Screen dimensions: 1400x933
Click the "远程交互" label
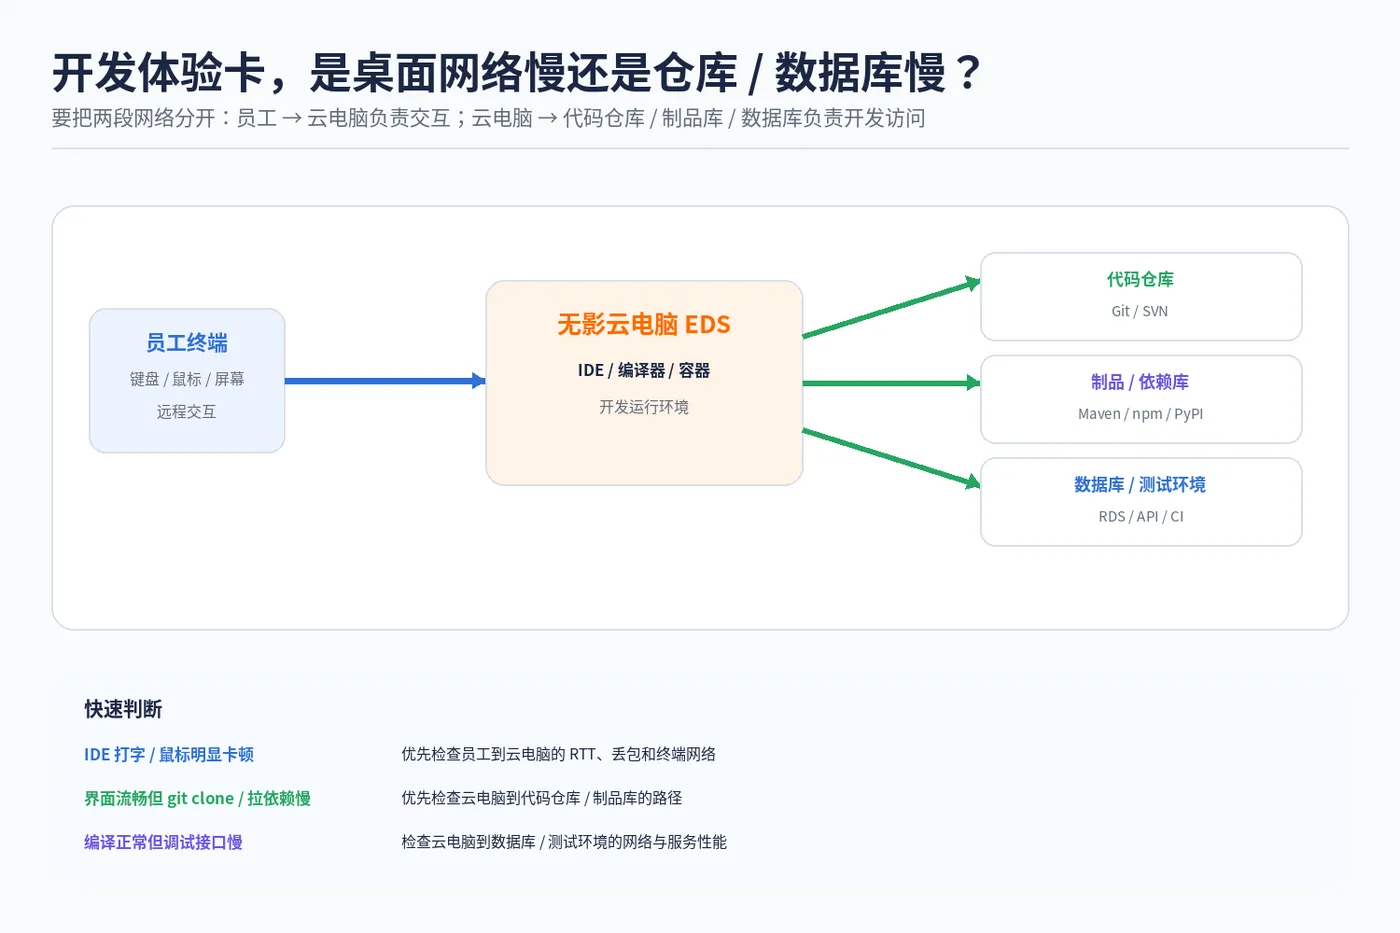187,411
